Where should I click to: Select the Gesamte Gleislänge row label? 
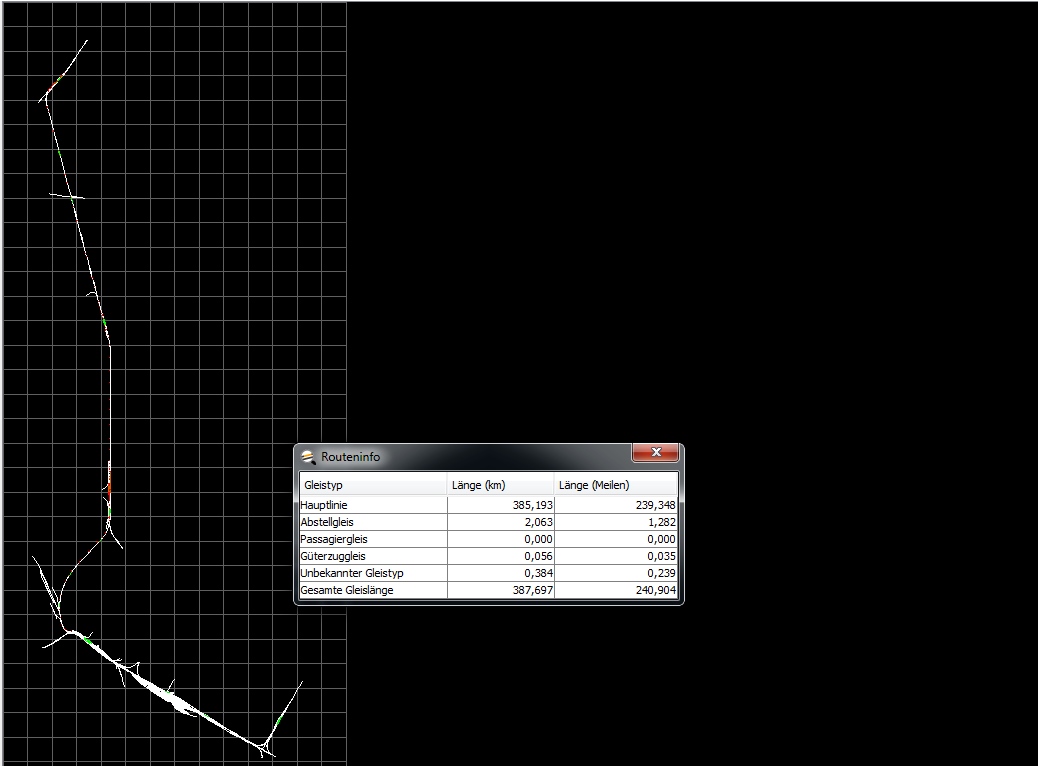coord(347,590)
